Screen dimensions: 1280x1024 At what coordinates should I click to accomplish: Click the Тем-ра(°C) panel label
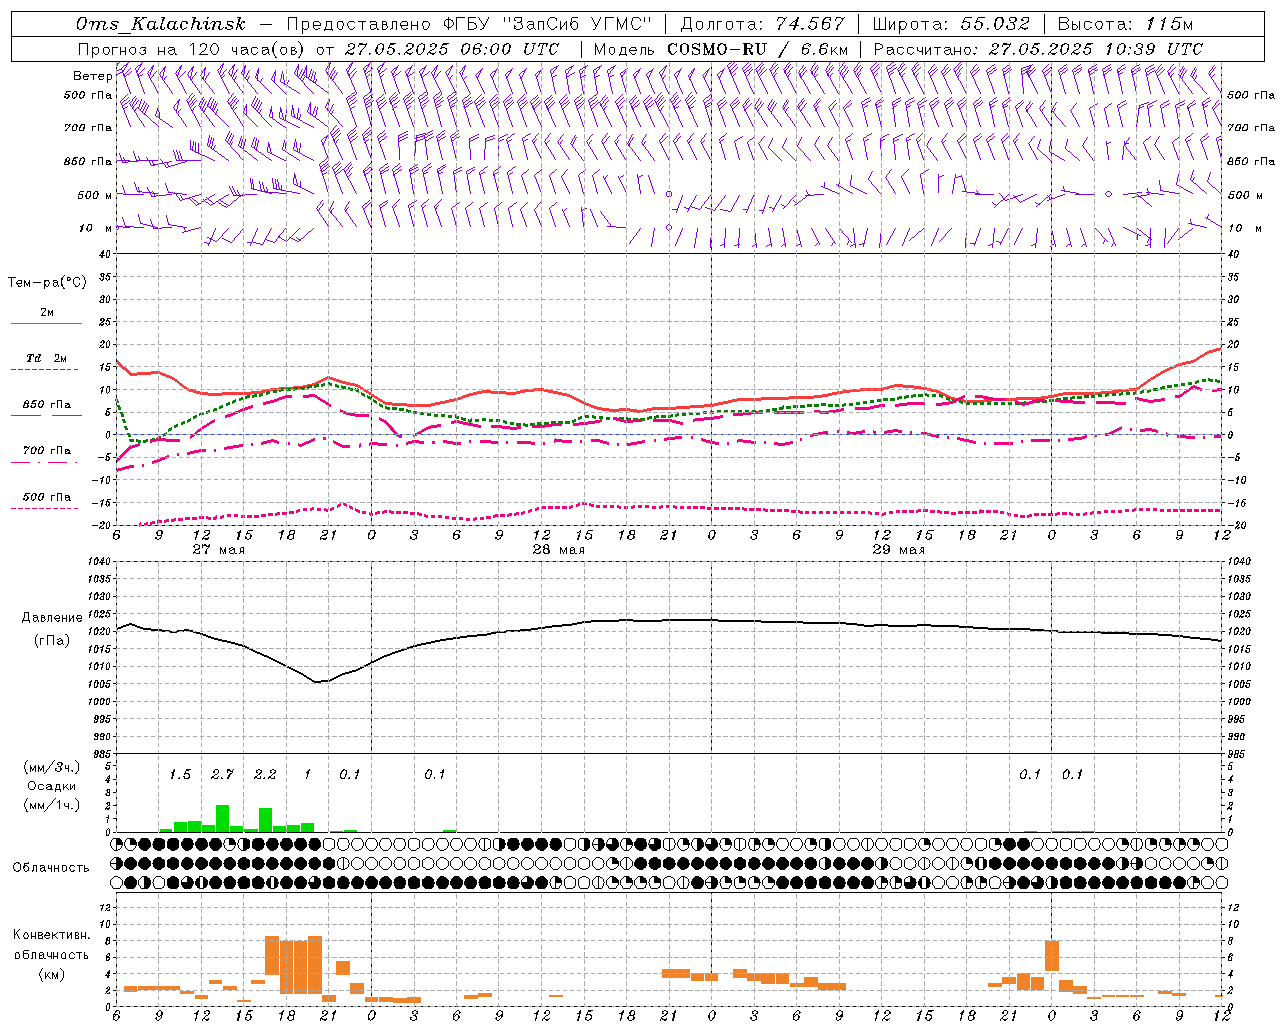tap(47, 283)
